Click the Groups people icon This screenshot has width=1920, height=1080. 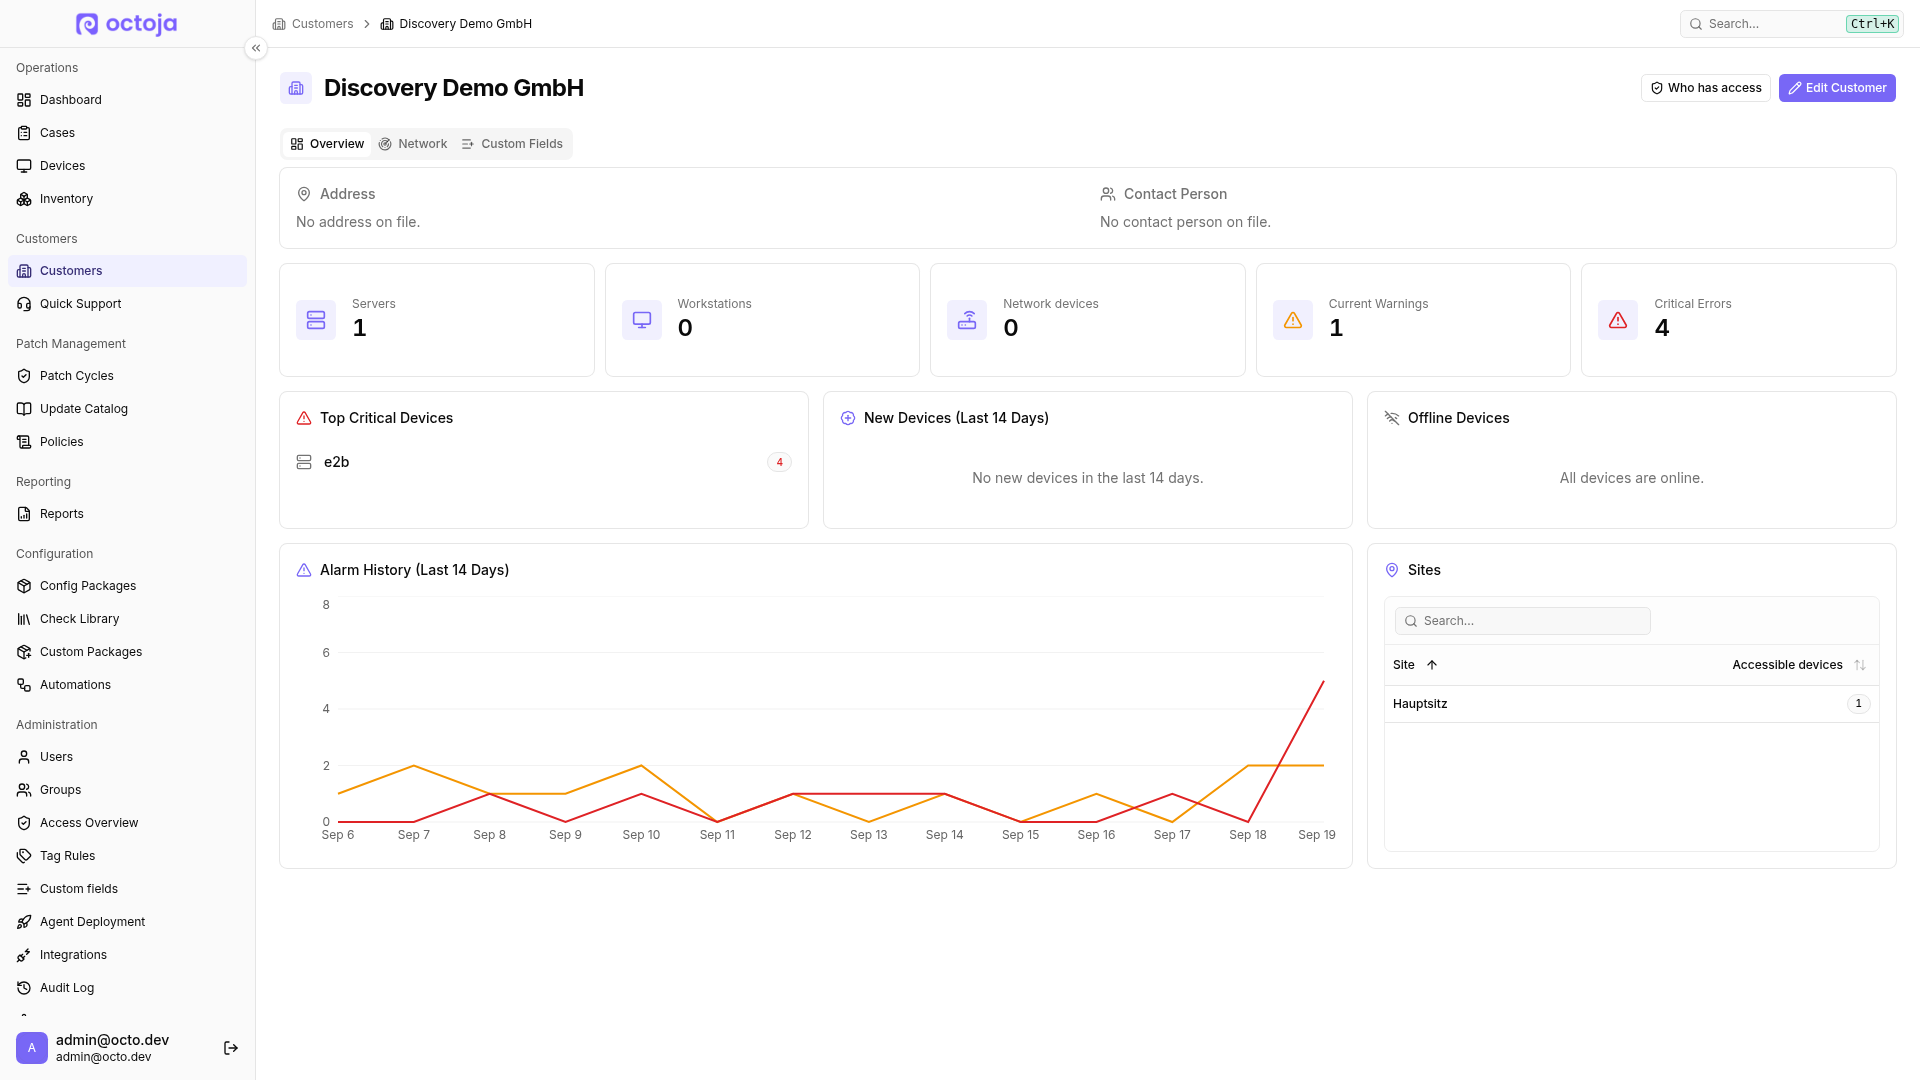click(x=24, y=790)
